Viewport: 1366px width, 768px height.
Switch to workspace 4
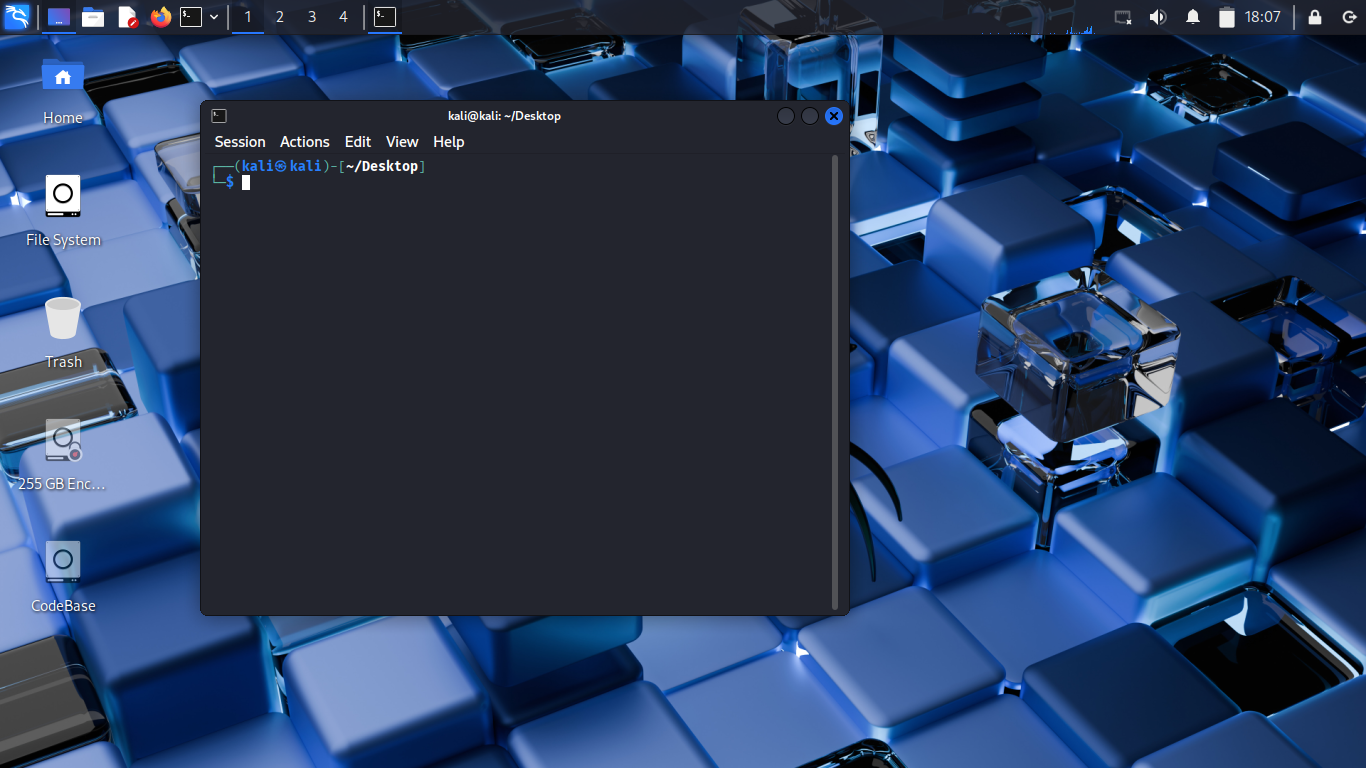tap(344, 17)
